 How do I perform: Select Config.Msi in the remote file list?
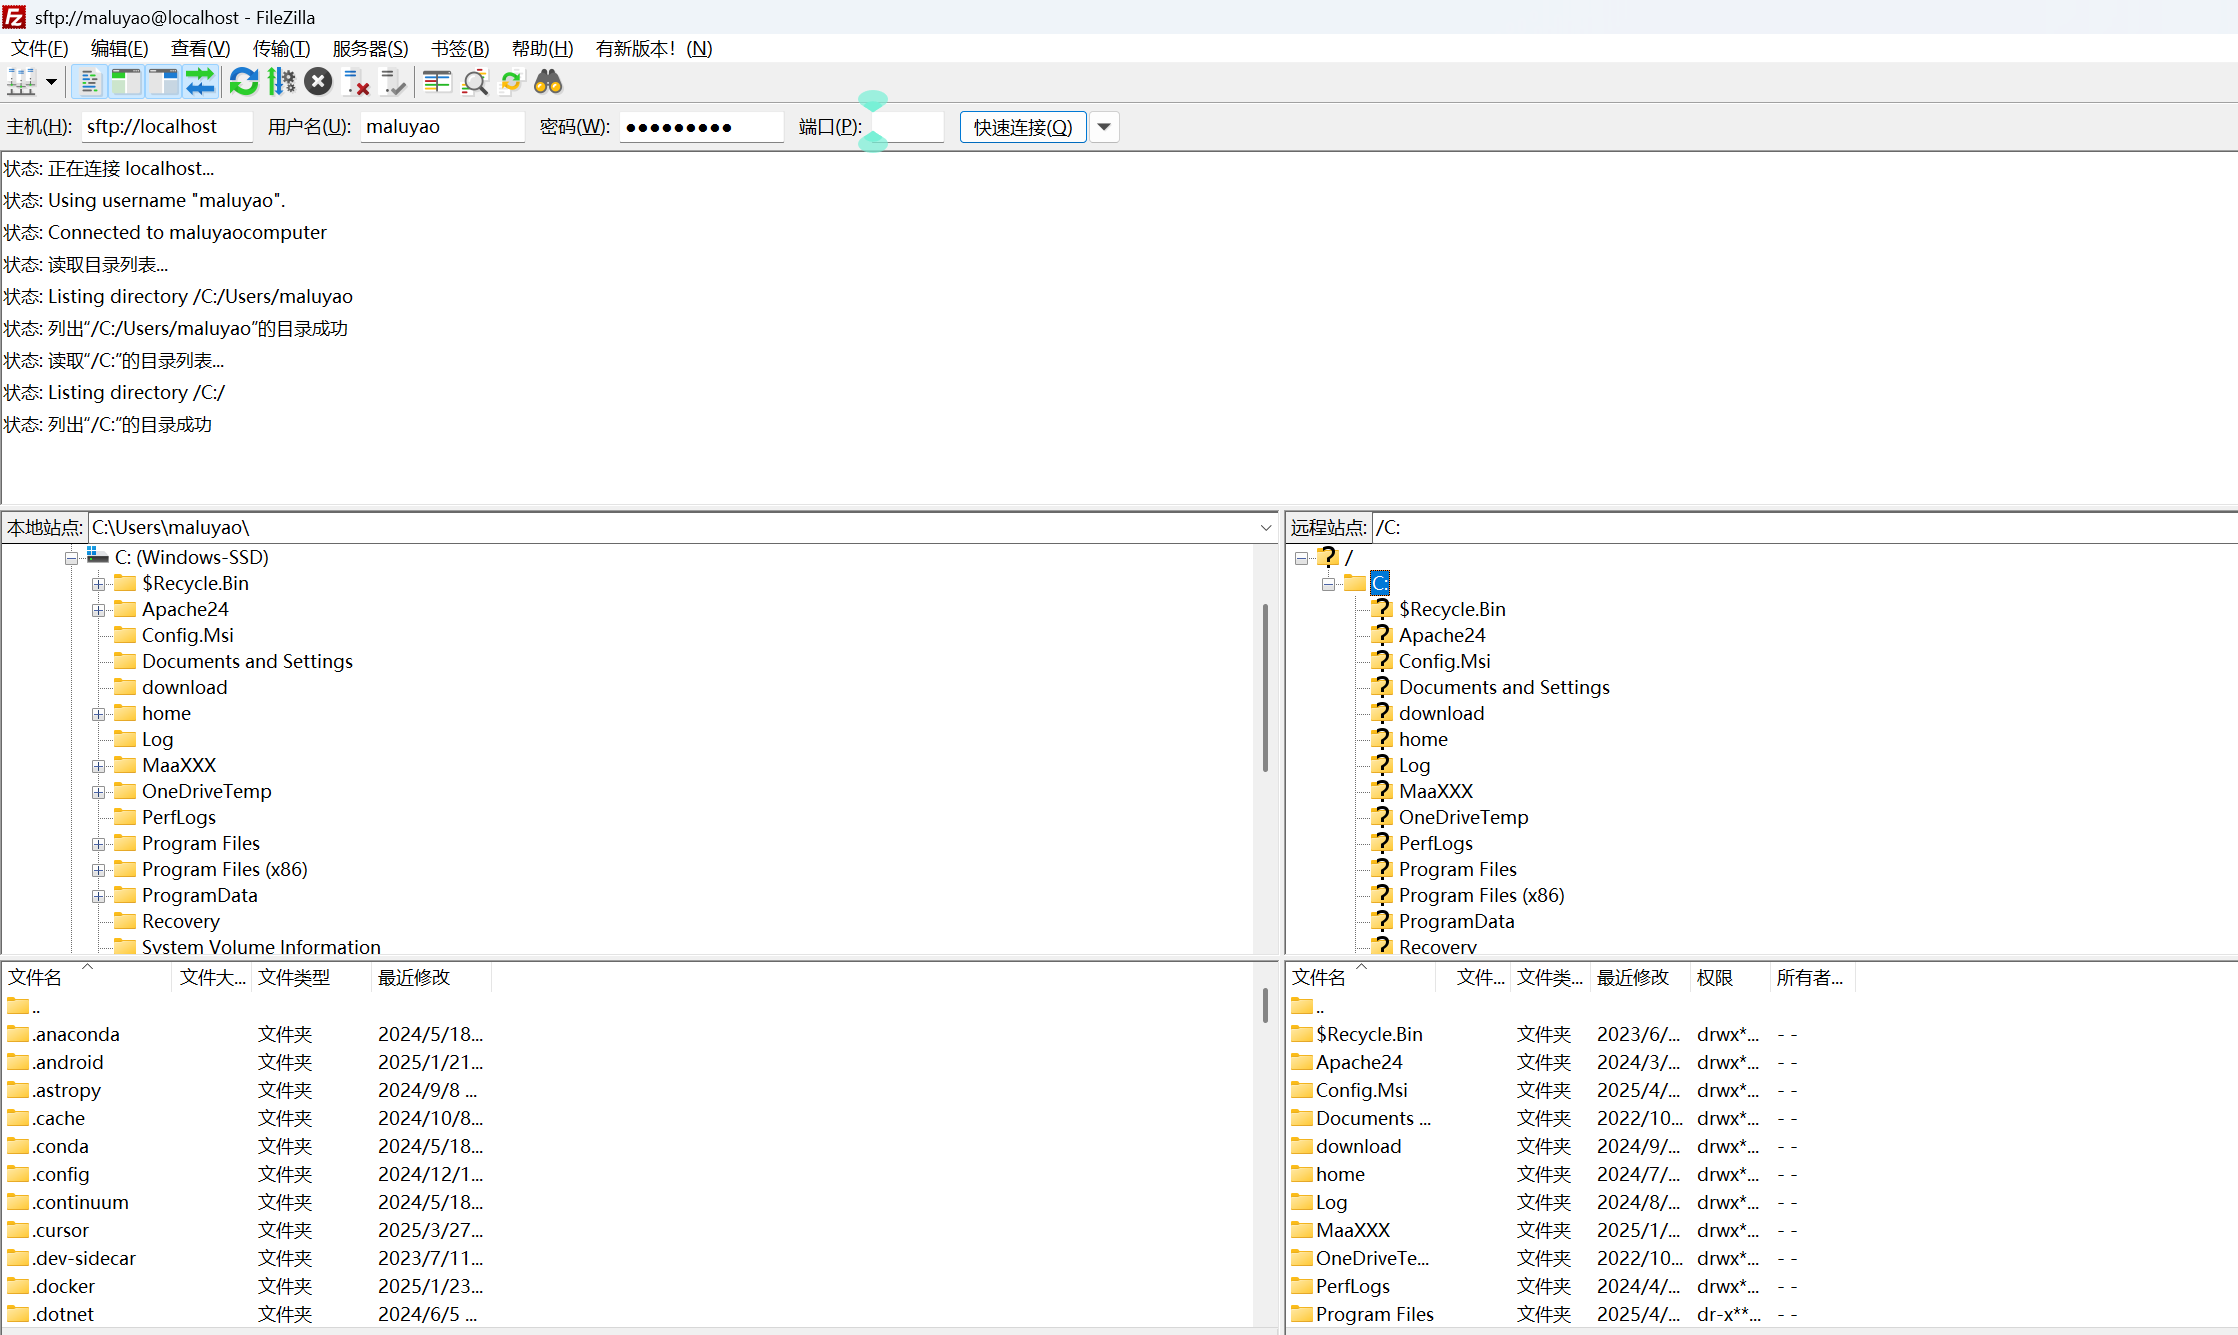[x=1361, y=1090]
